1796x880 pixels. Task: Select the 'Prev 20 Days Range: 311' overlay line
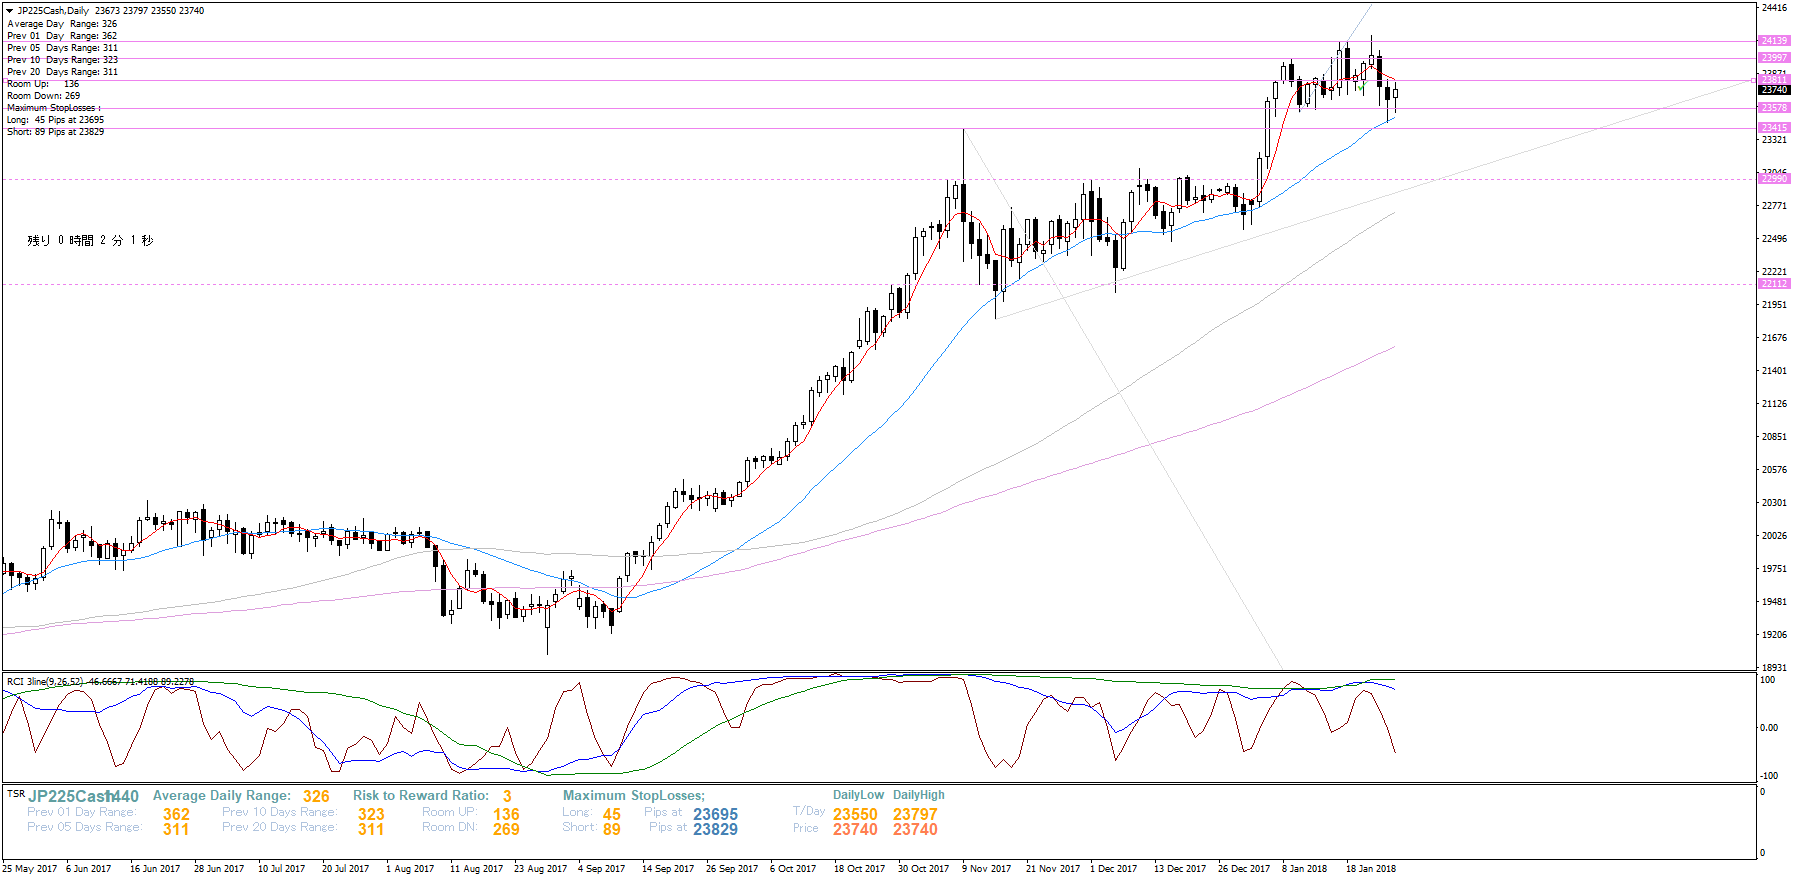[62, 72]
